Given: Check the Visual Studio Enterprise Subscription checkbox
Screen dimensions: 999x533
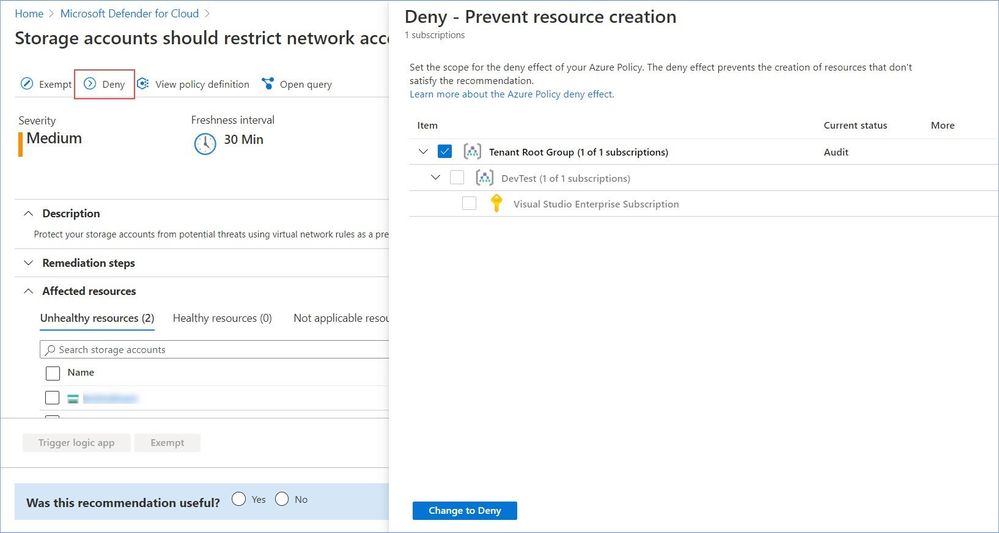Looking at the screenshot, I should click(469, 204).
